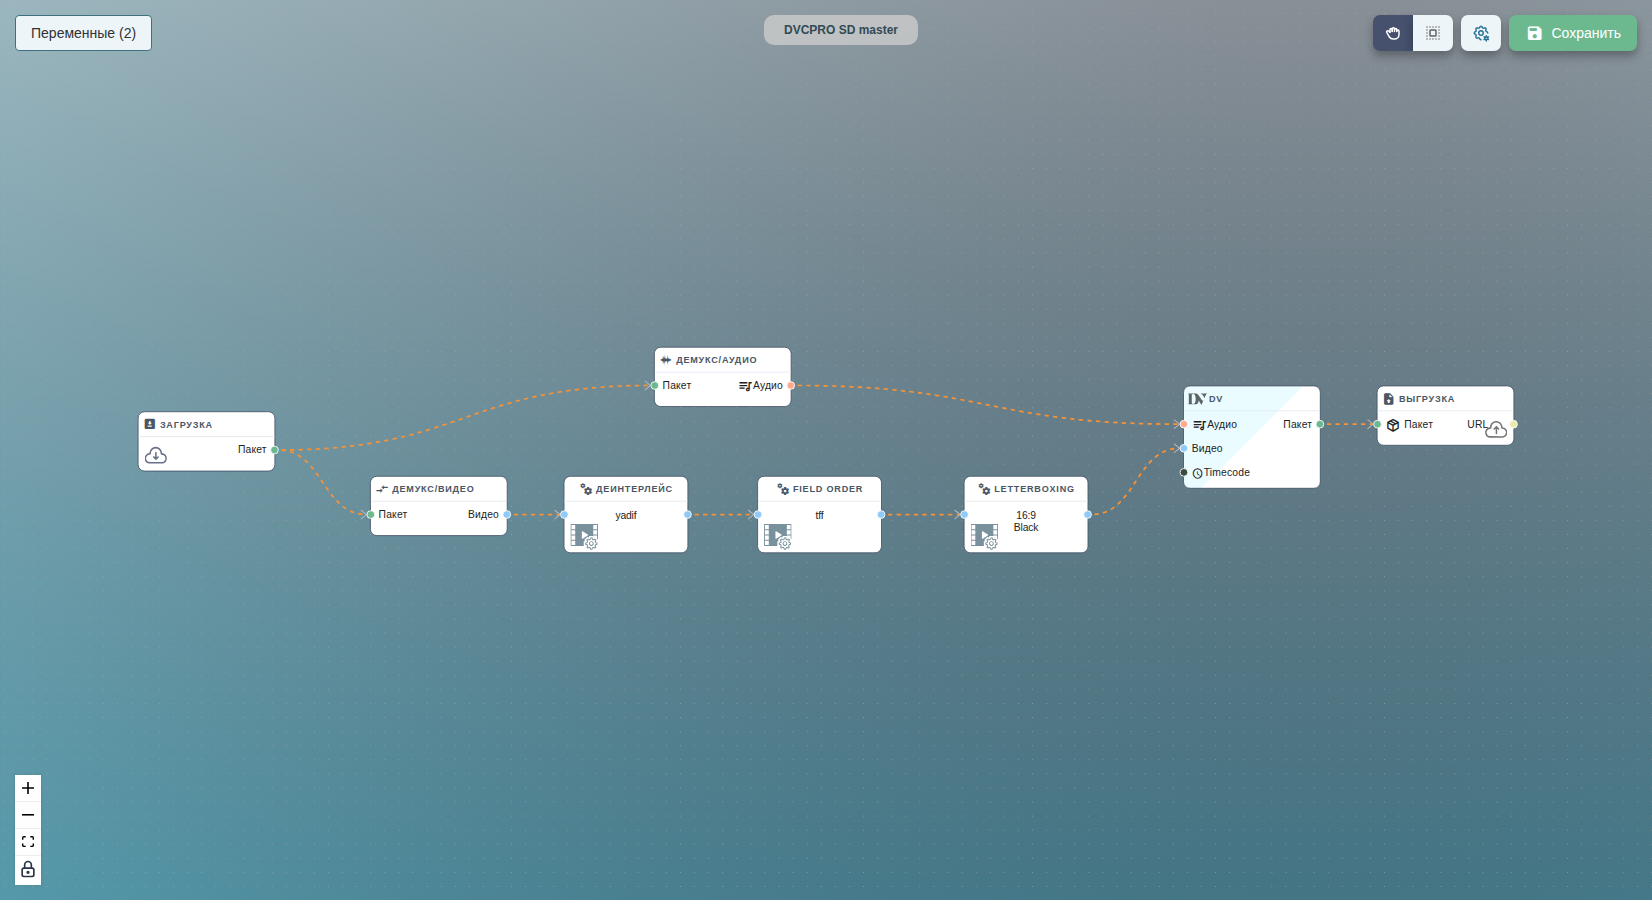
Task: Click the file icon in Выгрузка header
Action: pyautogui.click(x=1388, y=399)
